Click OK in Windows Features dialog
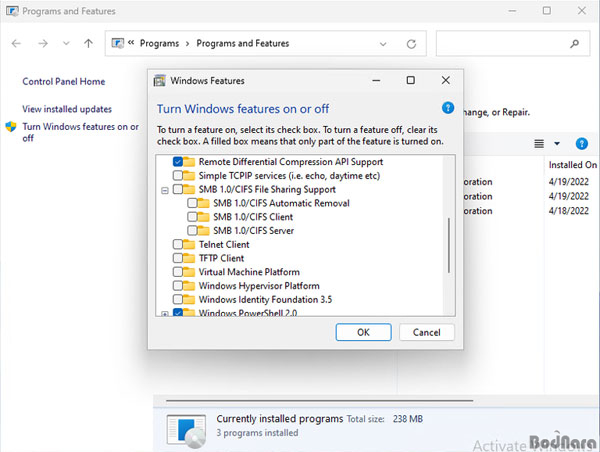Screen dimensions: 600x452 (364, 332)
